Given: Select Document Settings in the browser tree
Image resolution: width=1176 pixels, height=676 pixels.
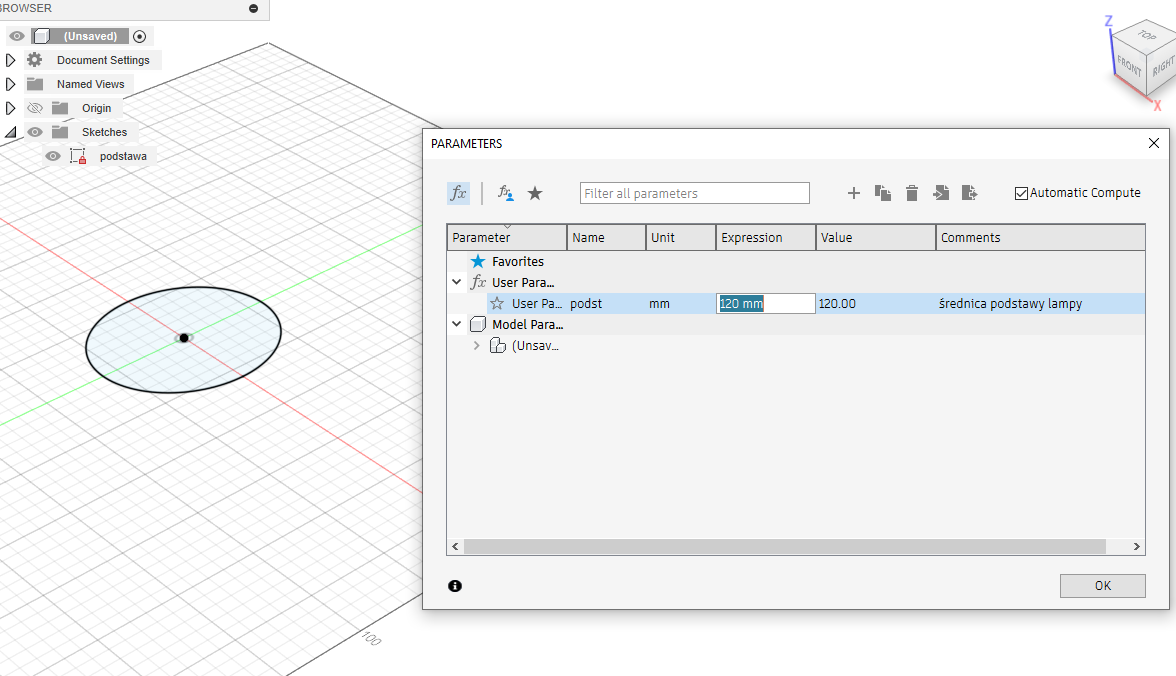Looking at the screenshot, I should [x=104, y=60].
